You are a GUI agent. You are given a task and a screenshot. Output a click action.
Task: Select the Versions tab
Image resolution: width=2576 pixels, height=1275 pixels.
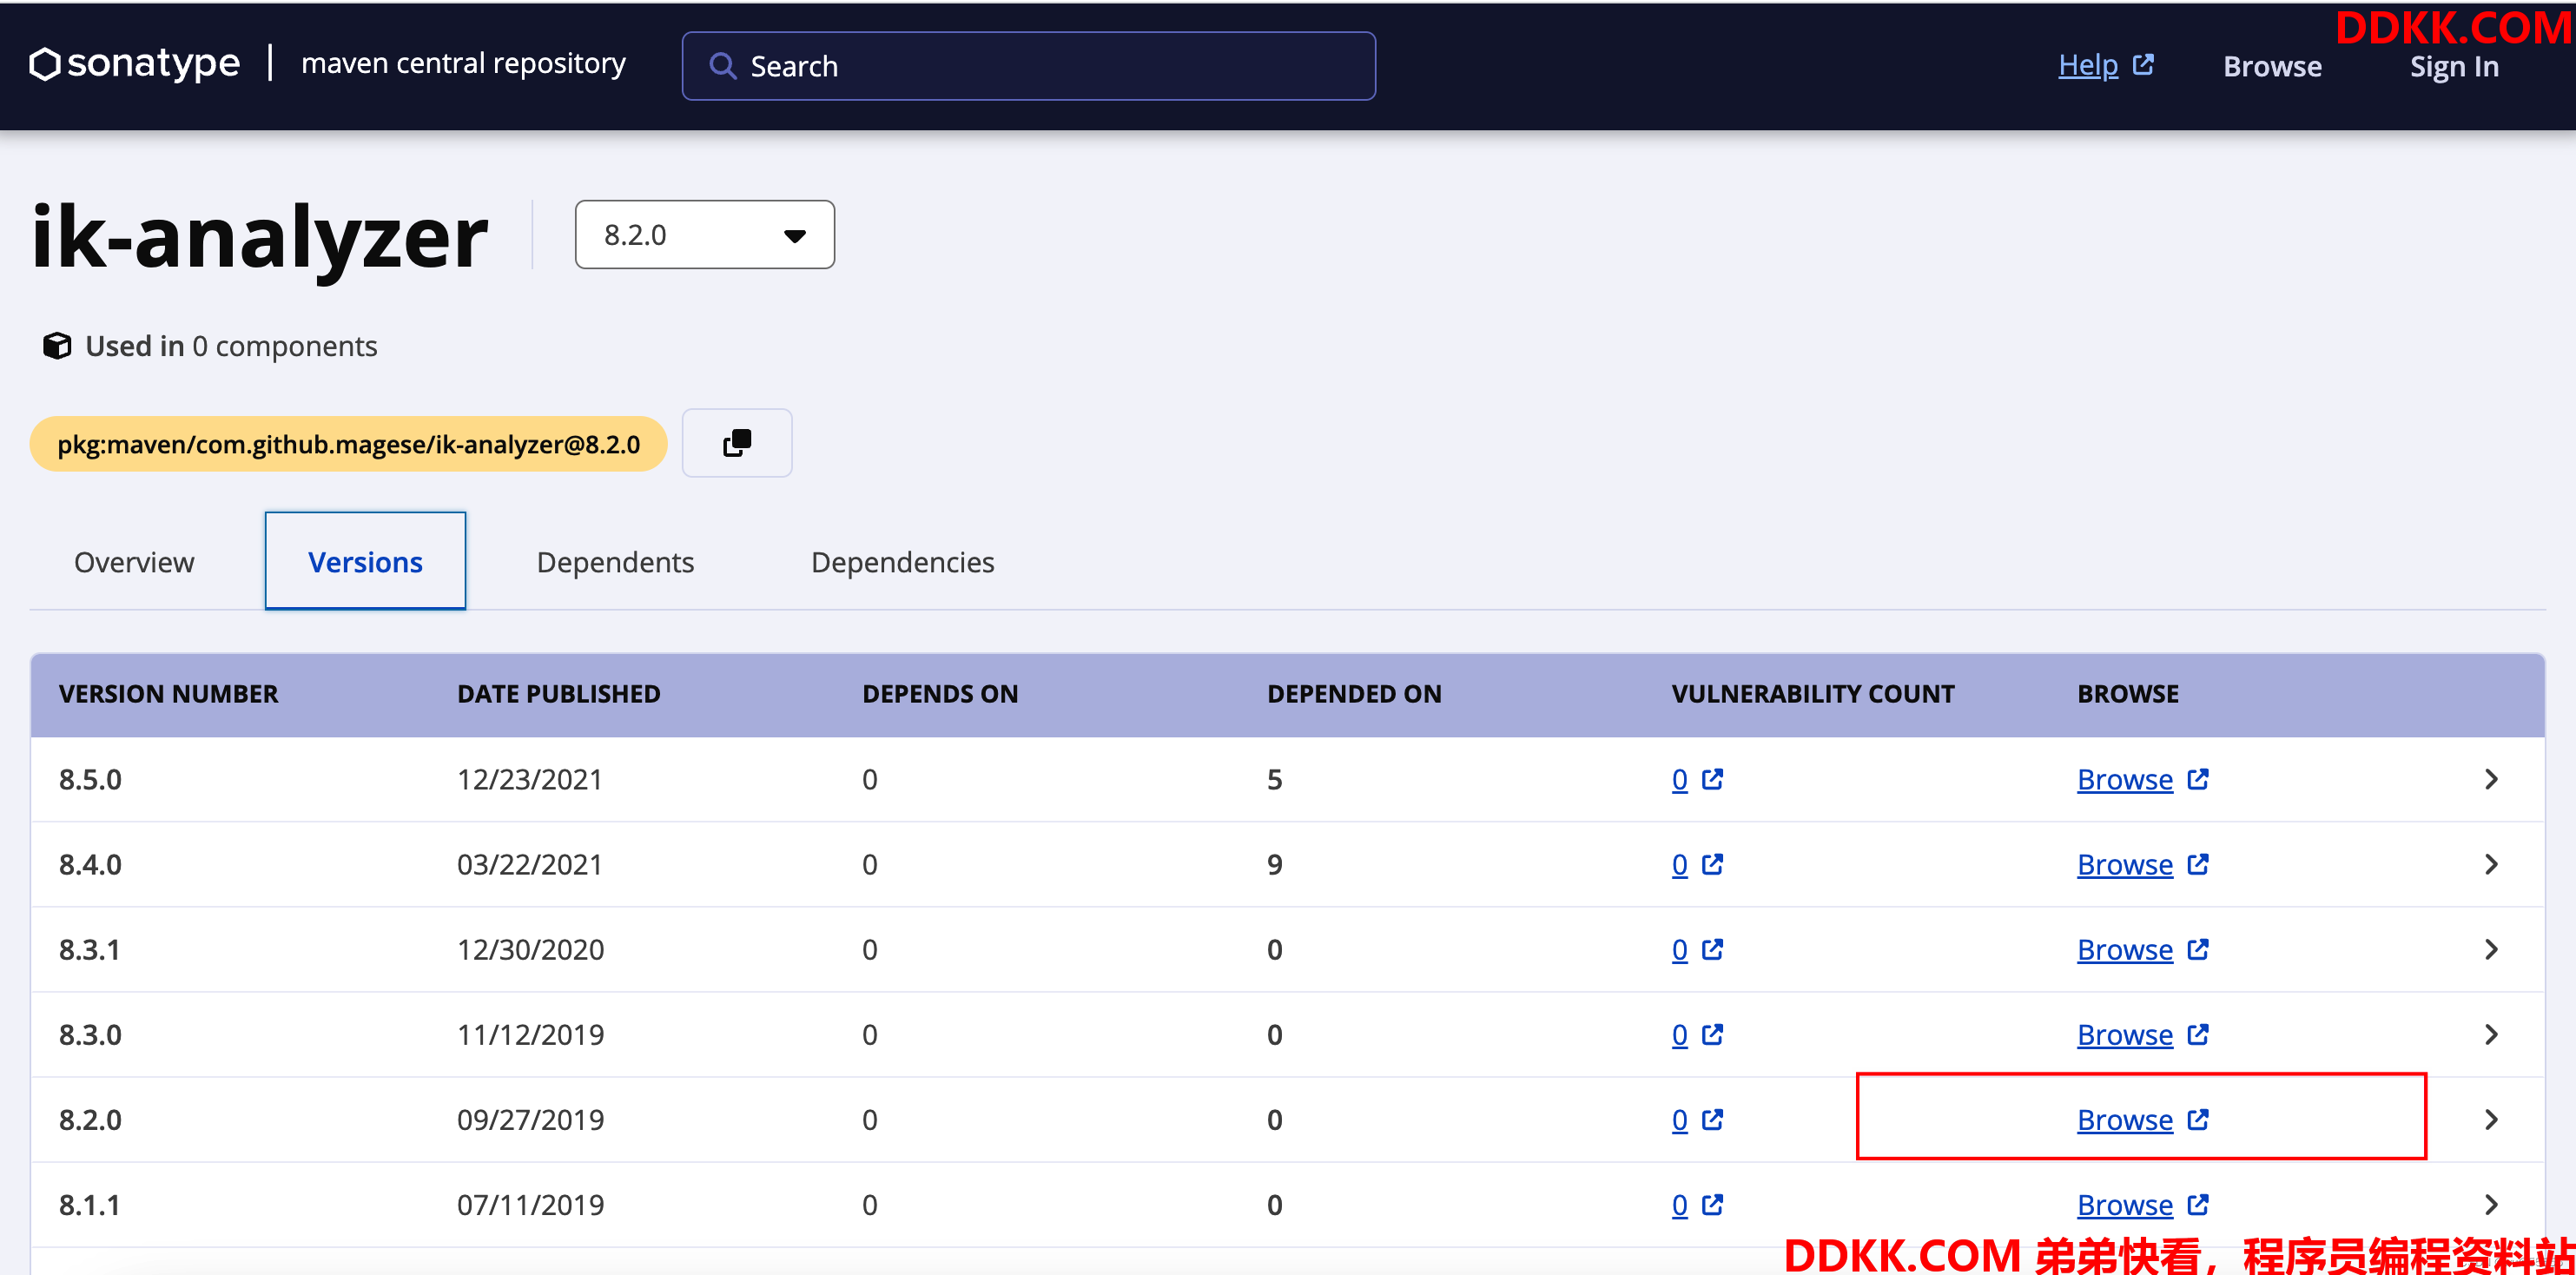coord(365,561)
